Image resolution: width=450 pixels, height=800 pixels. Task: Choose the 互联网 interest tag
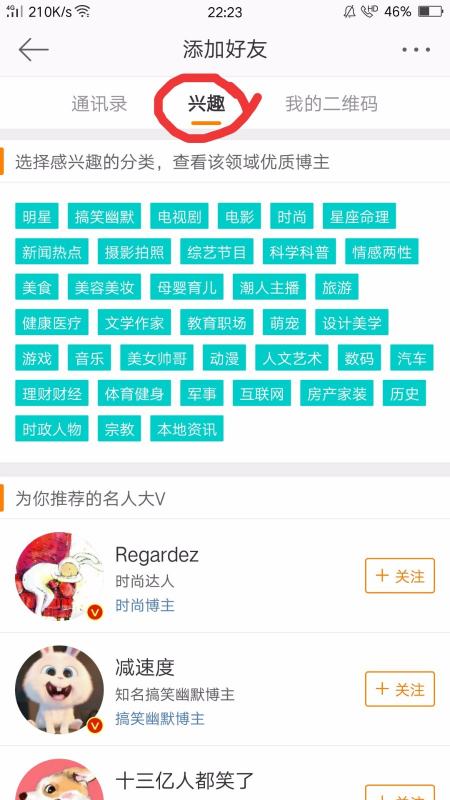[x=262, y=393]
